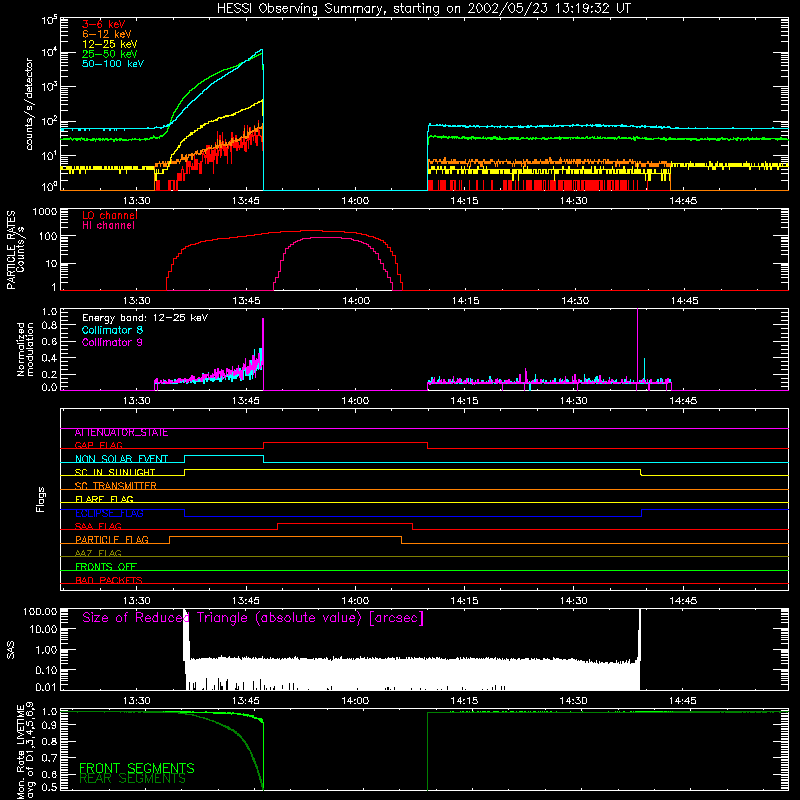
Task: Click the 14:30 tick label under SAS plot
Action: [573, 701]
